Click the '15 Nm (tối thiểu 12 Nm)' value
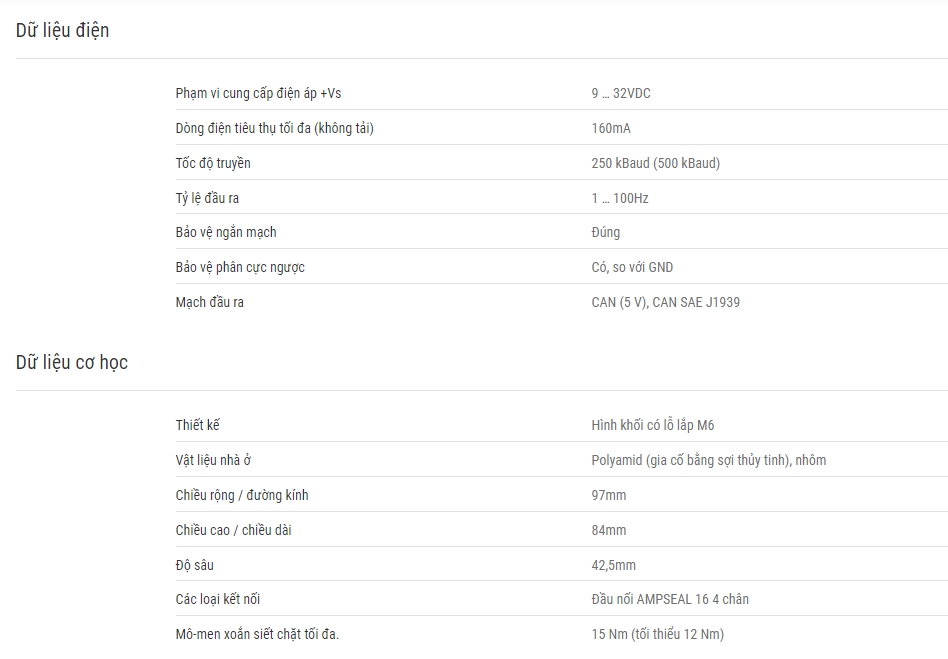Screen dimensions: 948x659 click(x=657, y=634)
